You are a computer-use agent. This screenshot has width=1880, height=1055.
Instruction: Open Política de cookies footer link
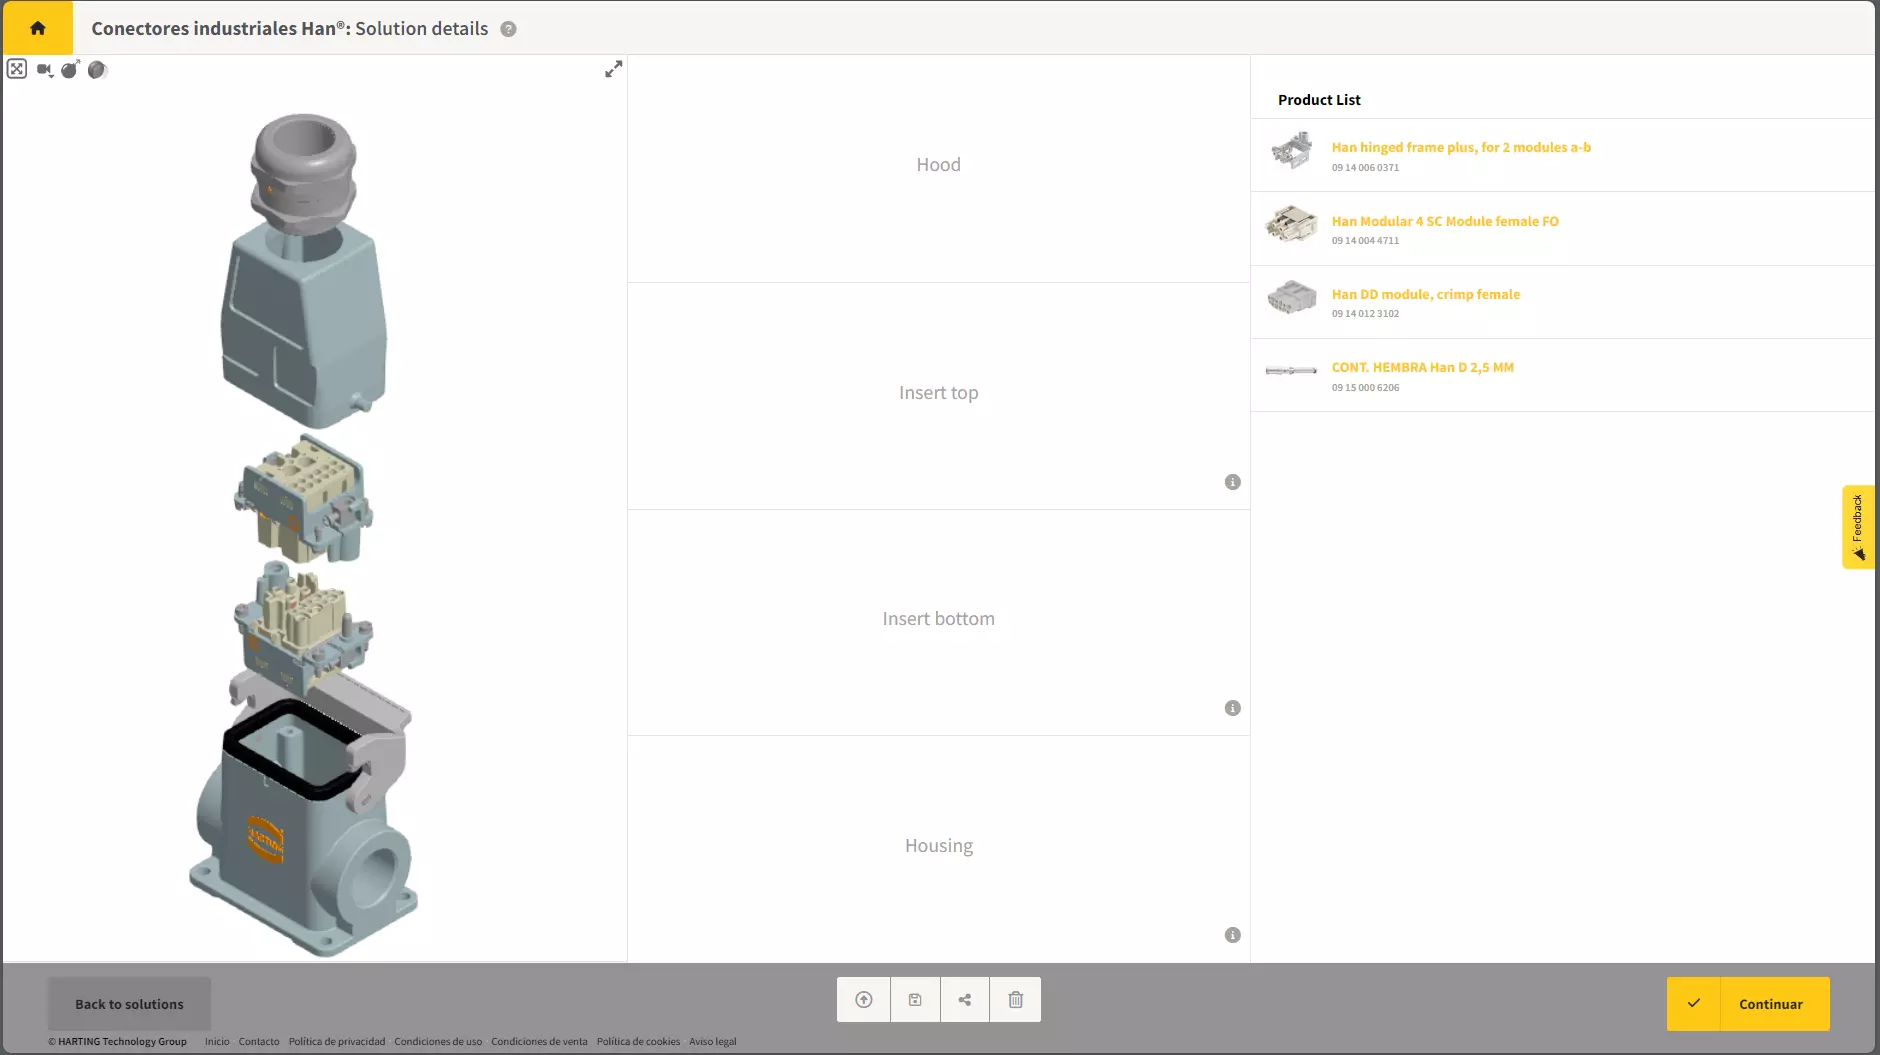[638, 1041]
